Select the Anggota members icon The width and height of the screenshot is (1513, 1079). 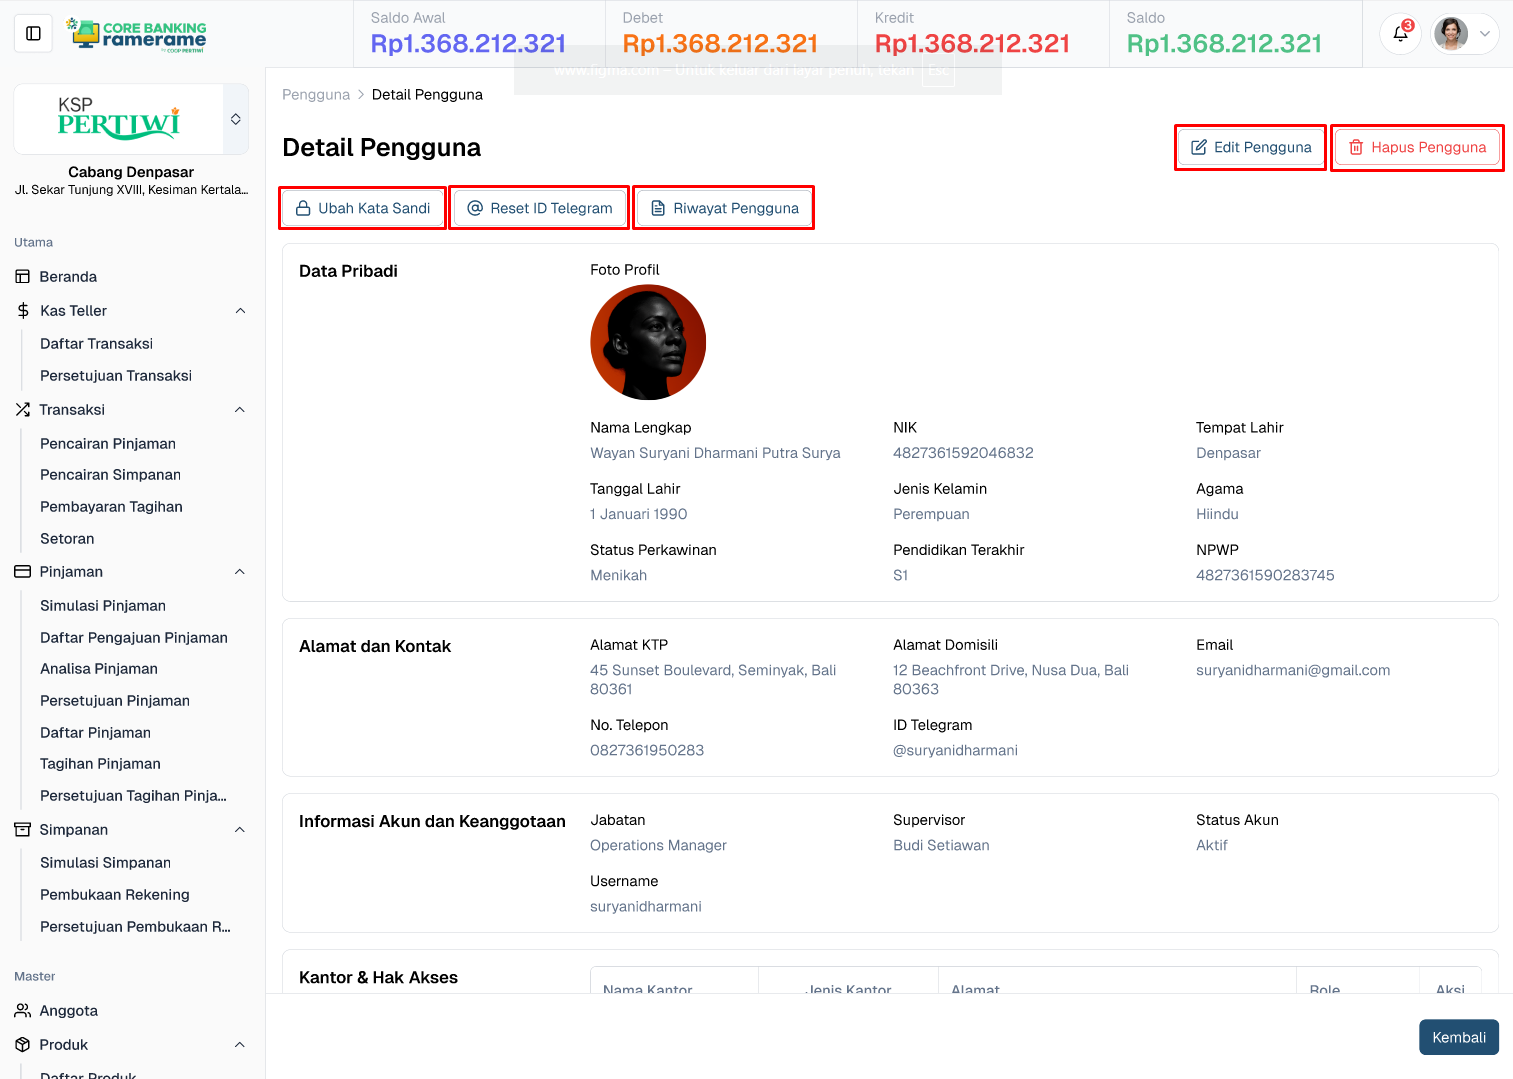(x=22, y=1010)
